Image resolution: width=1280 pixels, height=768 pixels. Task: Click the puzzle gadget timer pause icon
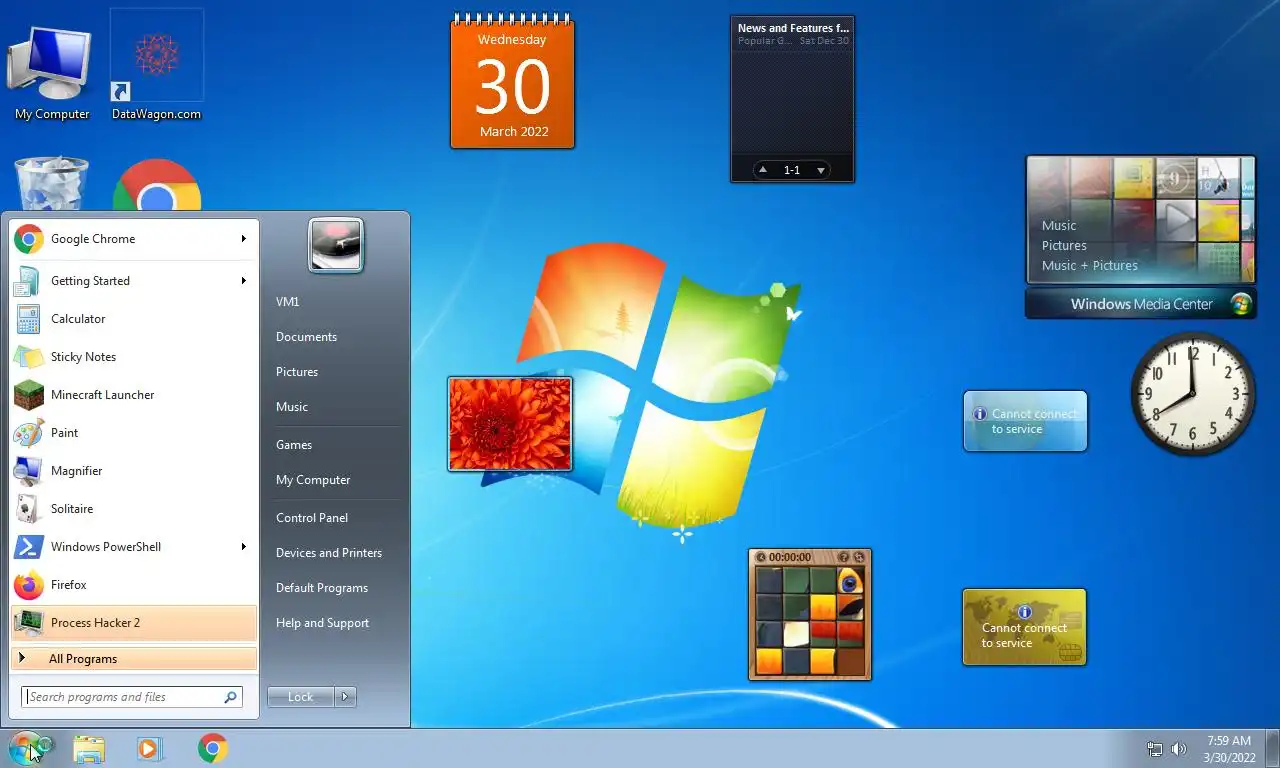coord(761,557)
